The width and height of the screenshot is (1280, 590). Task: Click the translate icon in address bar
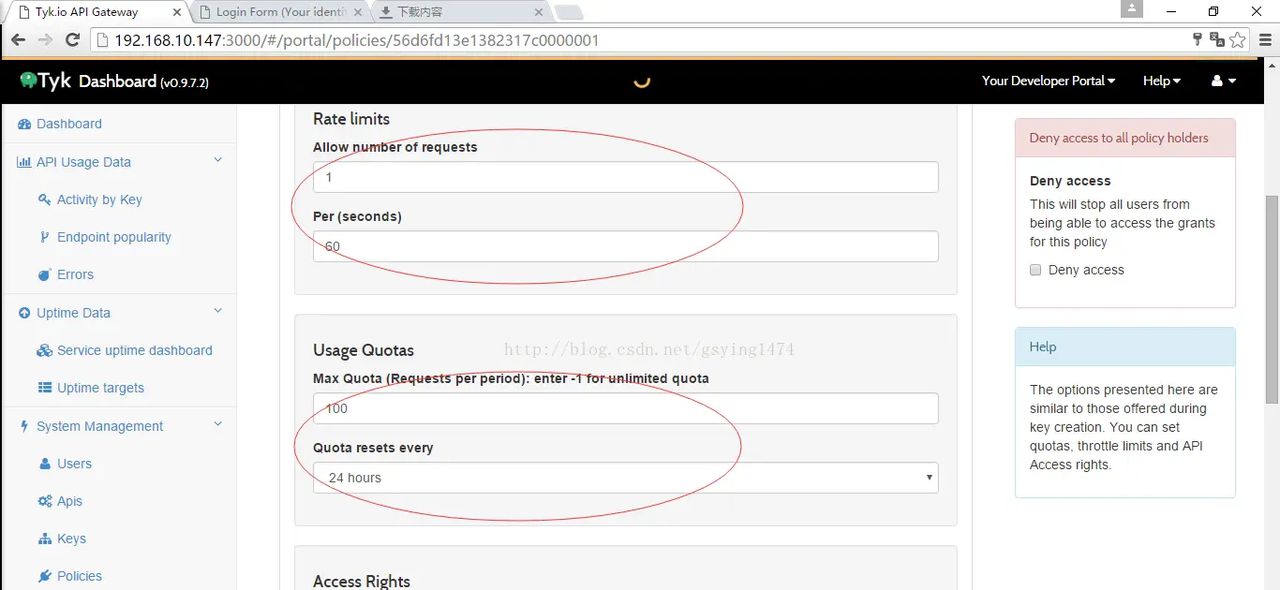pos(1217,40)
